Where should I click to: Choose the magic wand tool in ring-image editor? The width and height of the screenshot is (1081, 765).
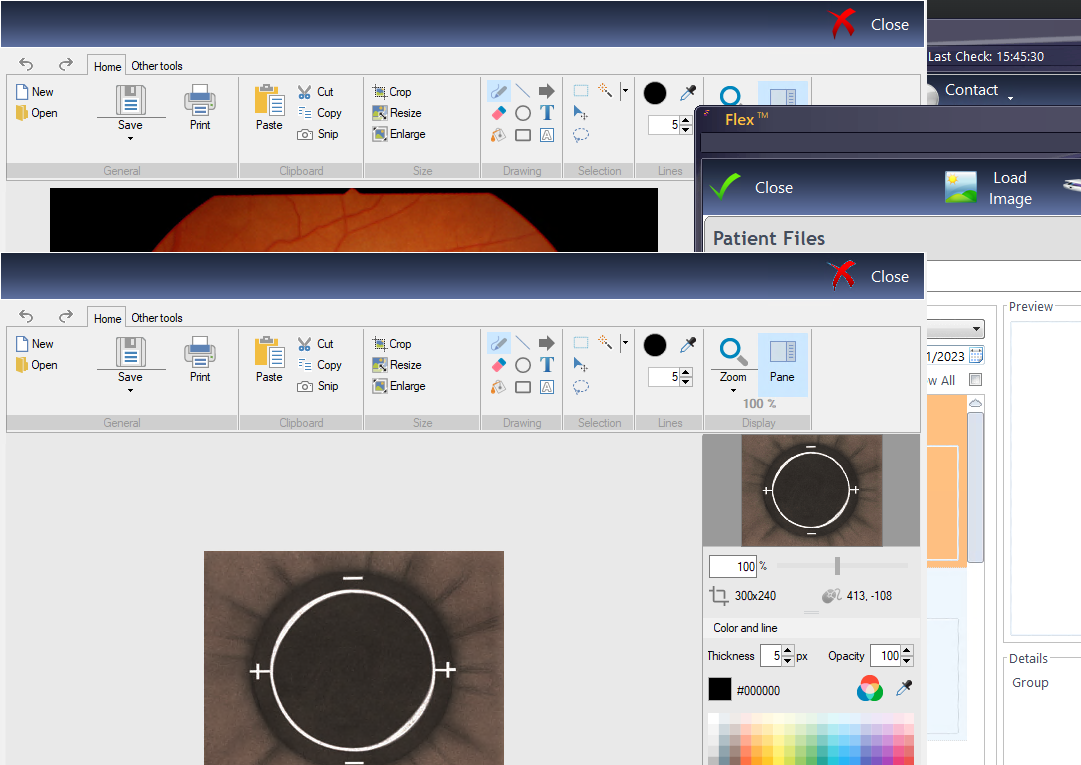(605, 342)
